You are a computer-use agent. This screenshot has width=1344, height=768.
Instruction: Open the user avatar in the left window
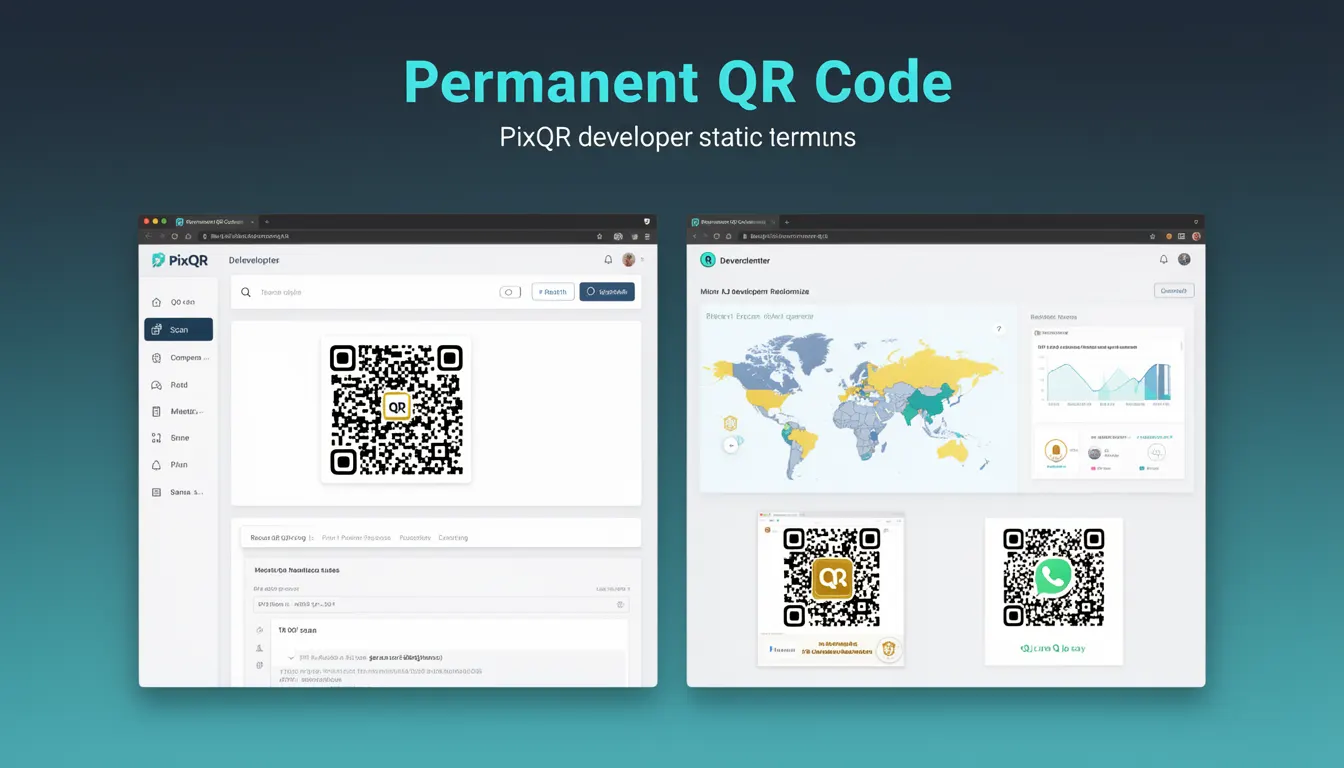coord(629,259)
